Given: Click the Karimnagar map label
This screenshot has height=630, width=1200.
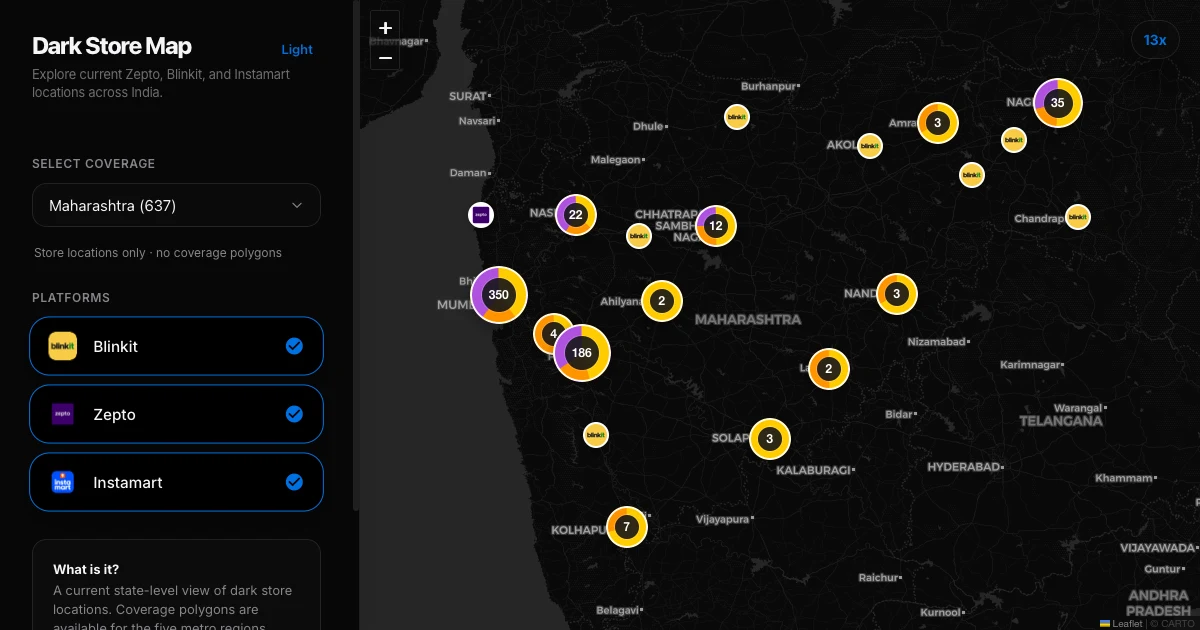Looking at the screenshot, I should 1030,365.
